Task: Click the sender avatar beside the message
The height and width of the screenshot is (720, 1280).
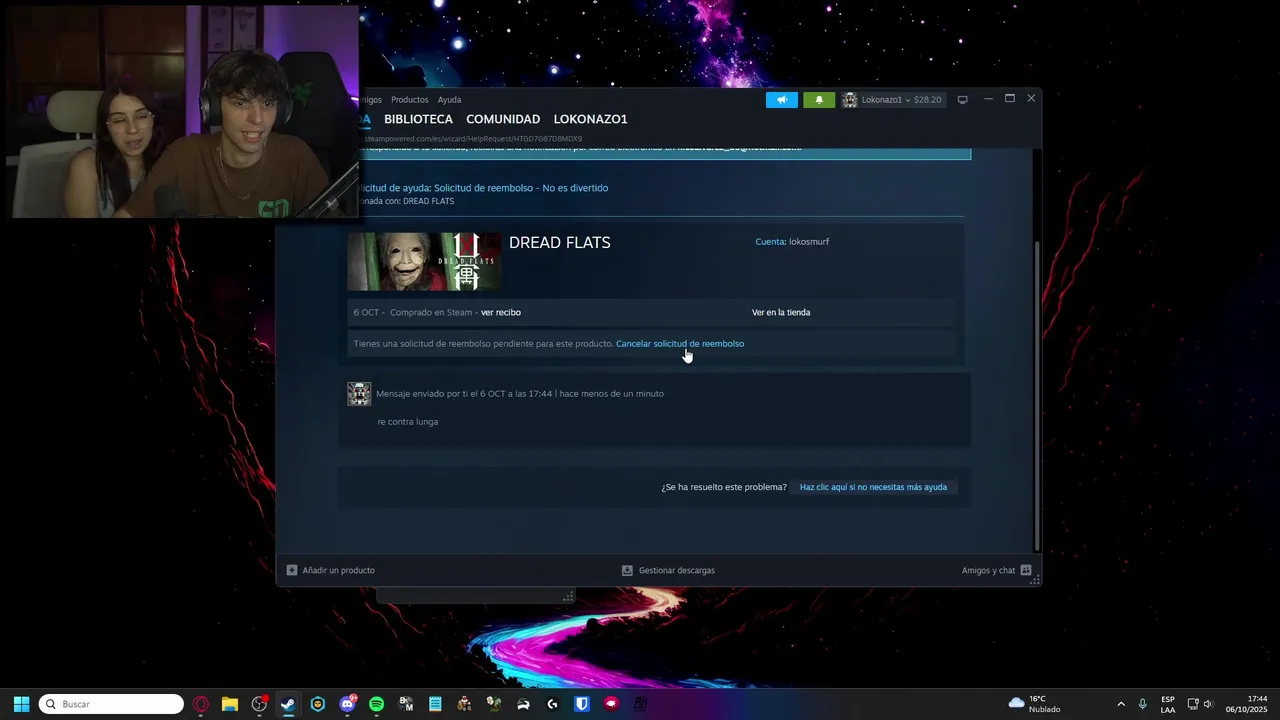Action: (359, 394)
